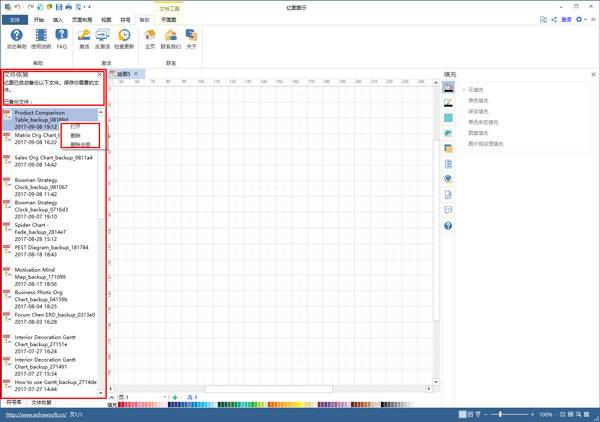
Task: Select 单色填充 solid fill option
Action: [478, 101]
